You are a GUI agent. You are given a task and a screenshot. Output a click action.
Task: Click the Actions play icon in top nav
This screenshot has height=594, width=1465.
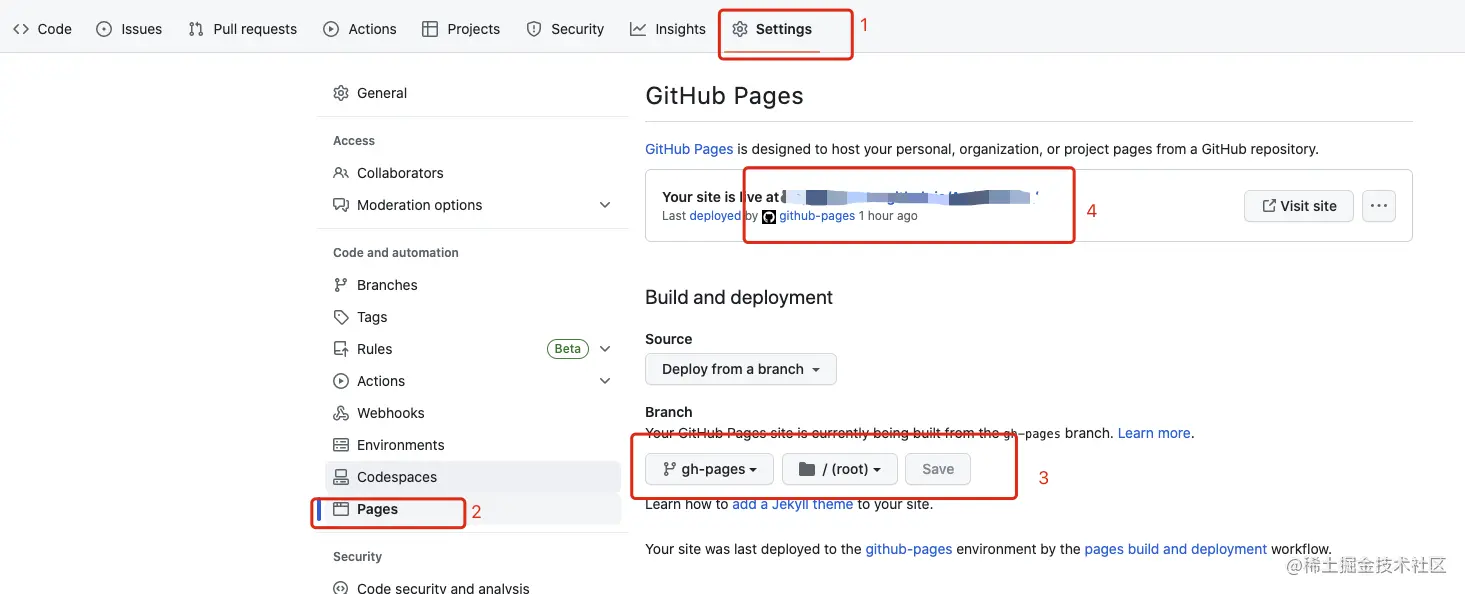[331, 29]
